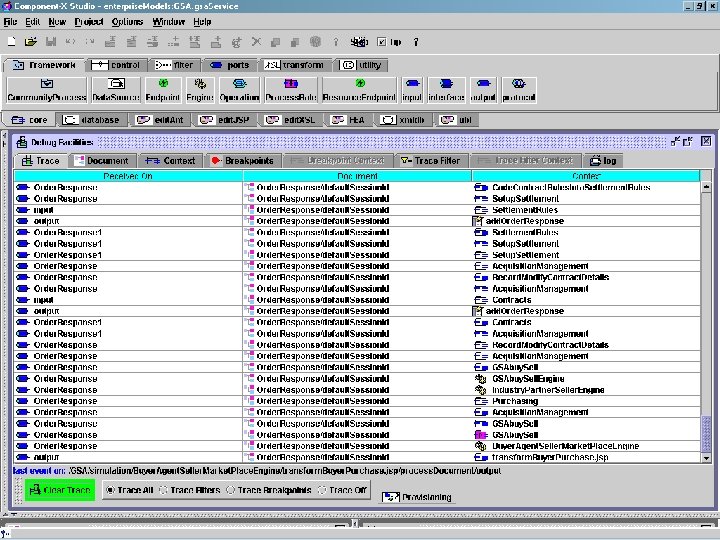Open the Trace Filter debug tab
Screen dimensions: 720x540
[431, 161]
